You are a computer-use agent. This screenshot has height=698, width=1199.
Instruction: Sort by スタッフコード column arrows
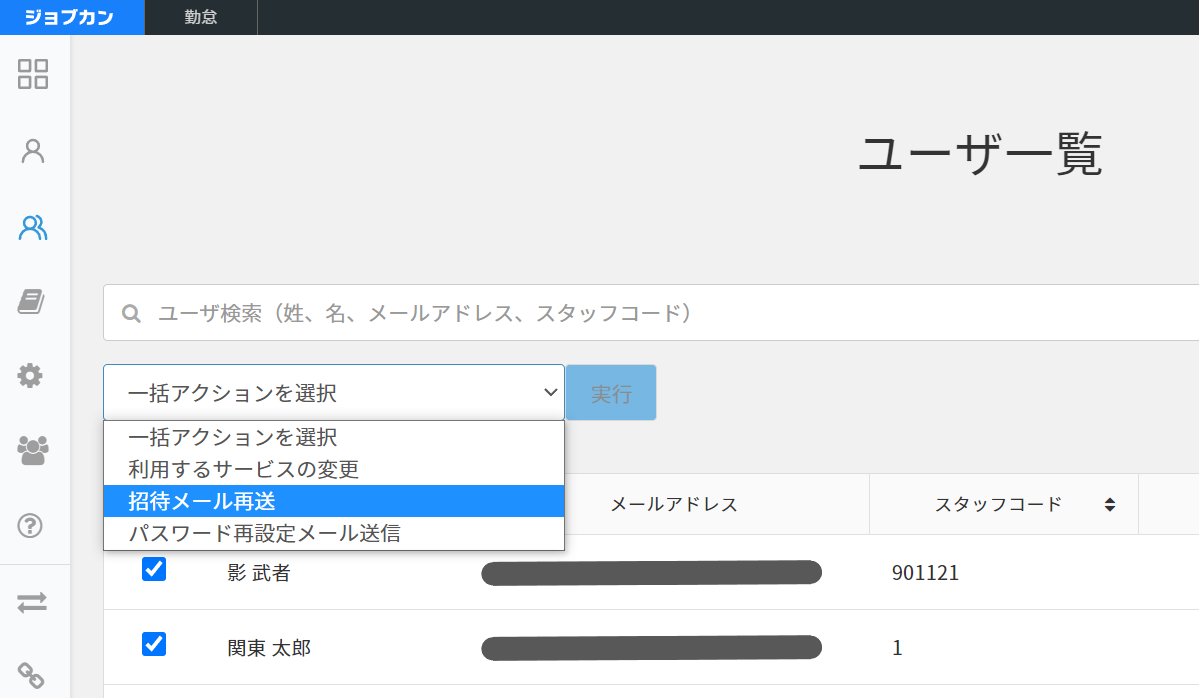(1109, 505)
